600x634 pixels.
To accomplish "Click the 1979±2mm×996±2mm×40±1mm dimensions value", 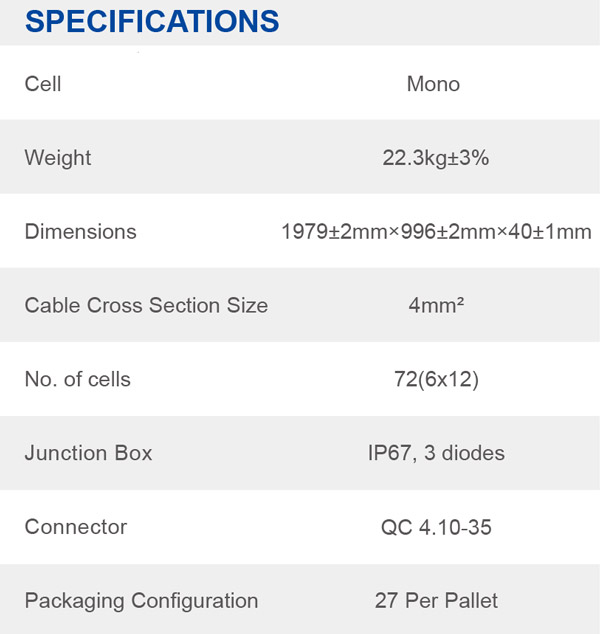I will click(x=436, y=232).
